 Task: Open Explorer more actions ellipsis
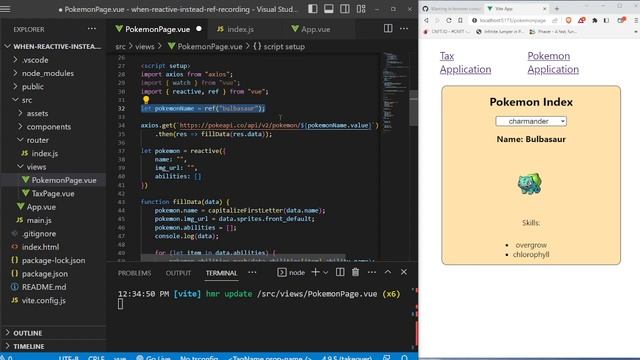pos(92,29)
